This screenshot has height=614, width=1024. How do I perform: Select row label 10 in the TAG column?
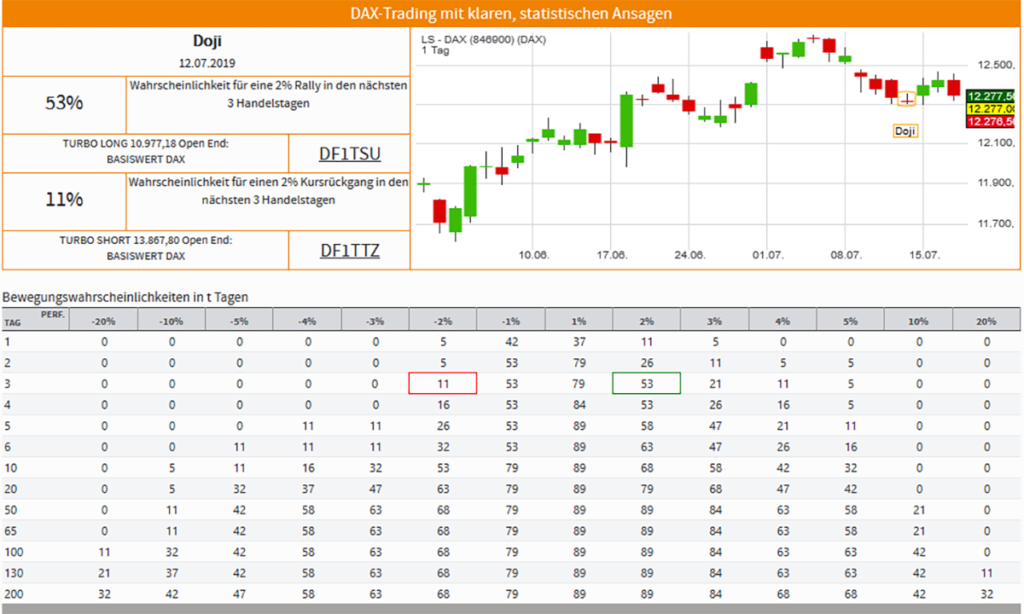(x=10, y=468)
